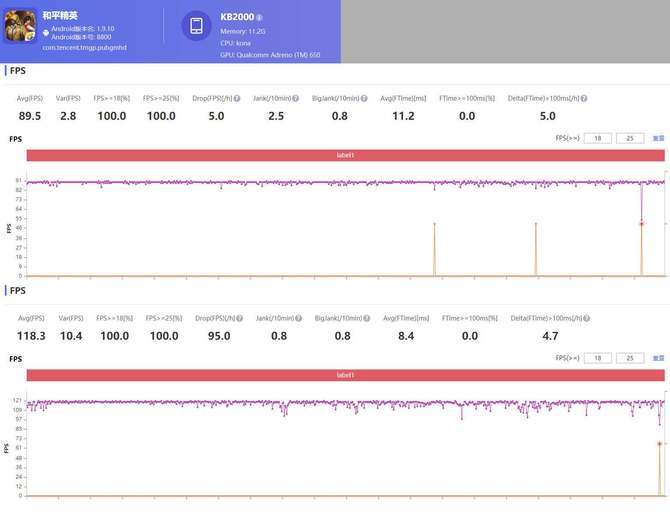The width and height of the screenshot is (670, 519).
Task: Click the KB2000 device phone icon
Action: (x=196, y=25)
